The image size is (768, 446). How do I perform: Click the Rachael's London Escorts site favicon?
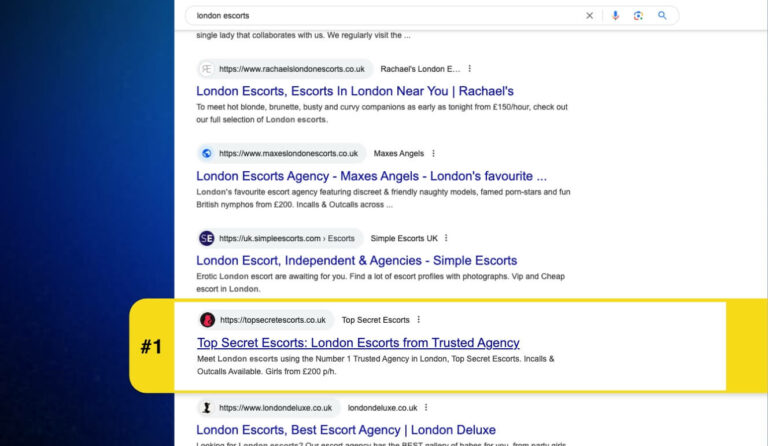pos(207,69)
